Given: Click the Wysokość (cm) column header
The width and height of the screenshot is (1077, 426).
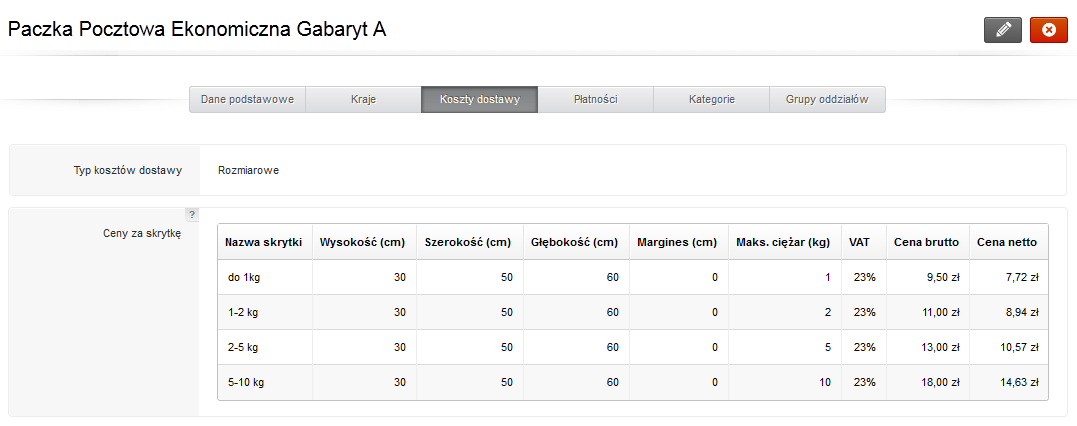Looking at the screenshot, I should (362, 242).
